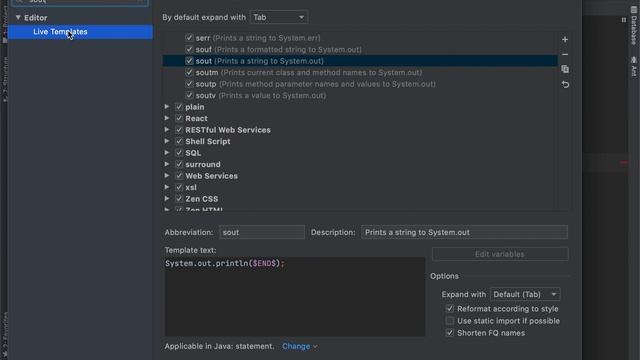Select the RESTful Web Services group label
Image resolution: width=640 pixels, height=360 pixels.
point(228,130)
